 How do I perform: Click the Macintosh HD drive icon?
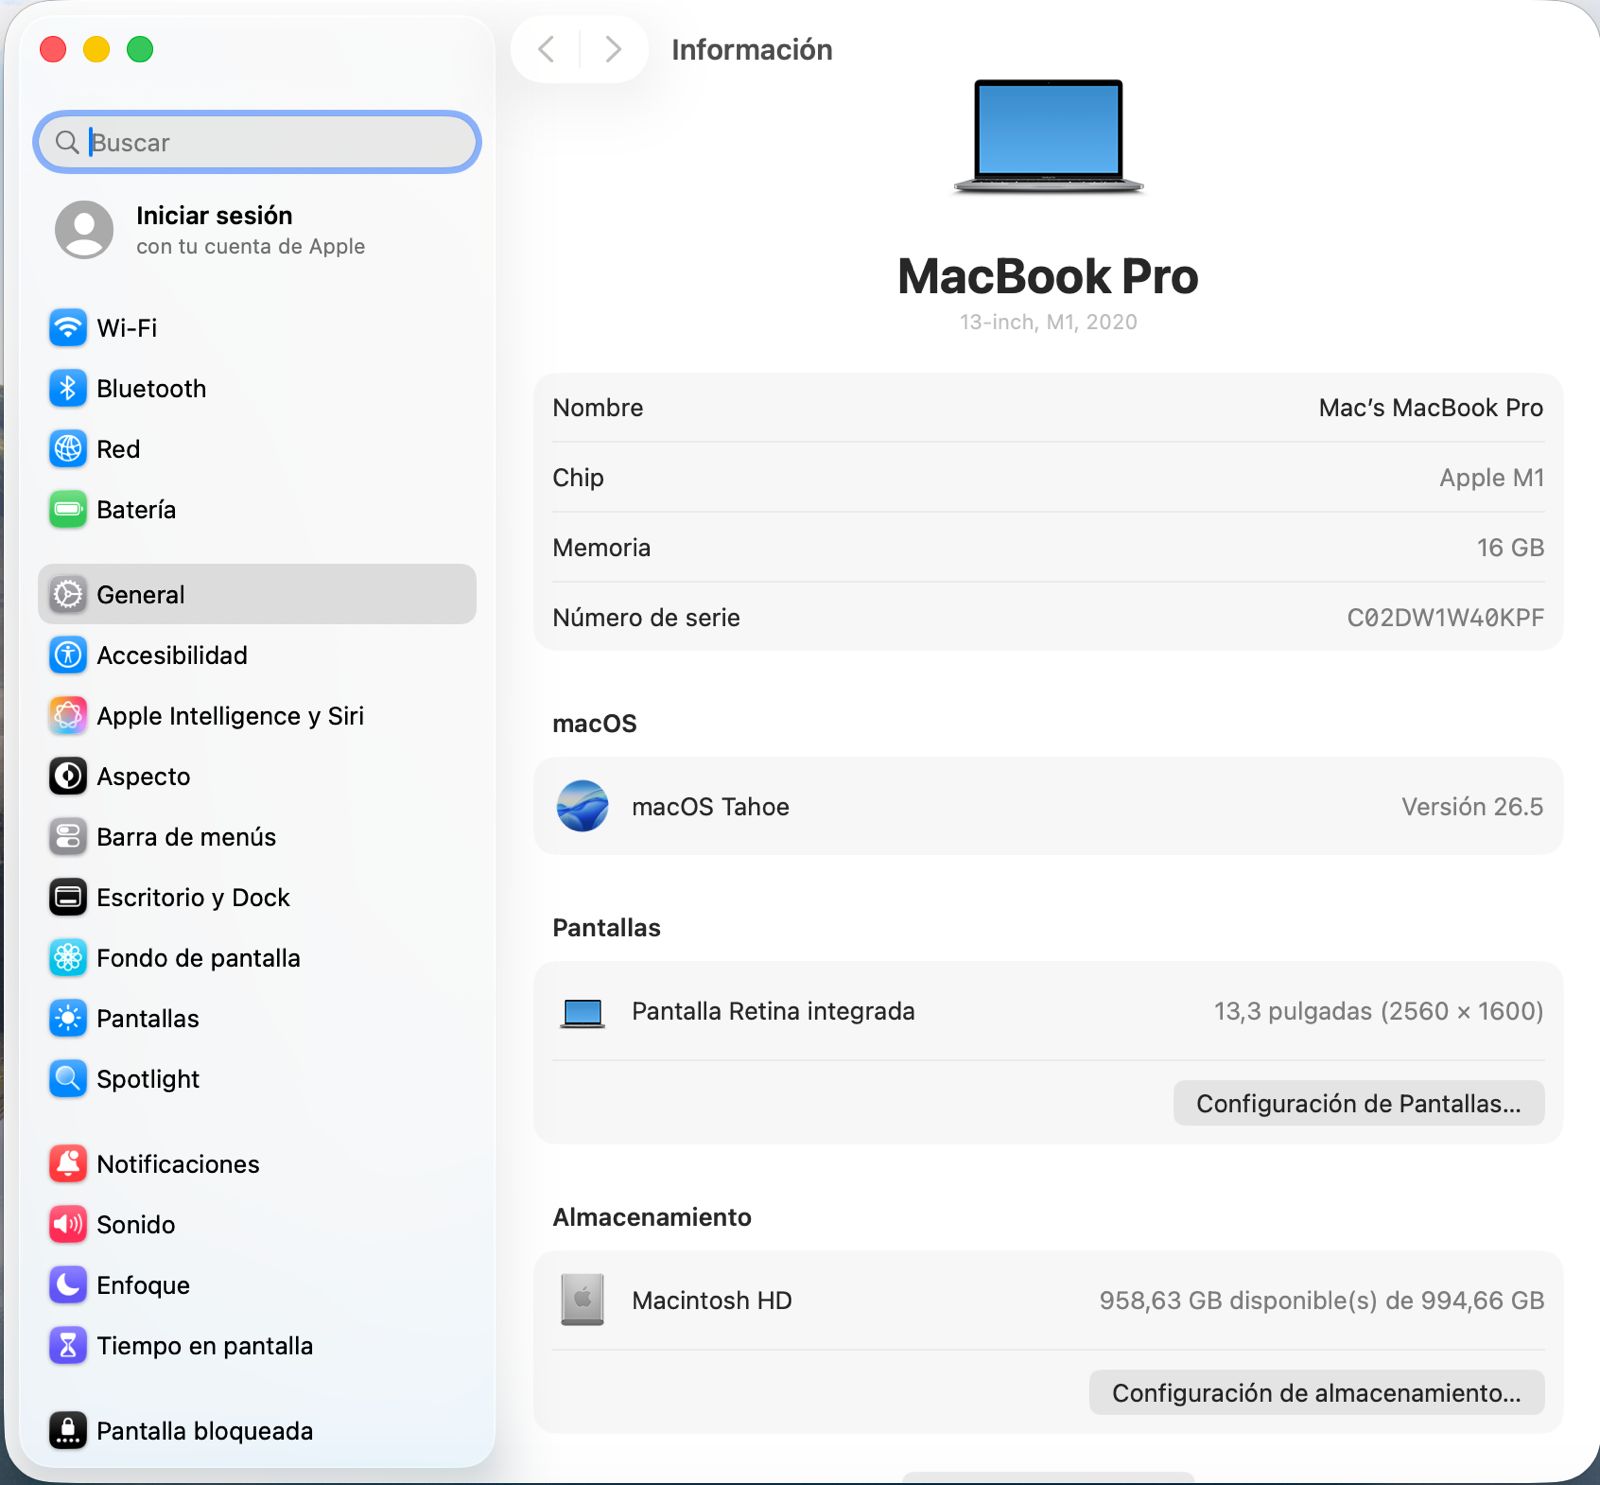tap(582, 1300)
